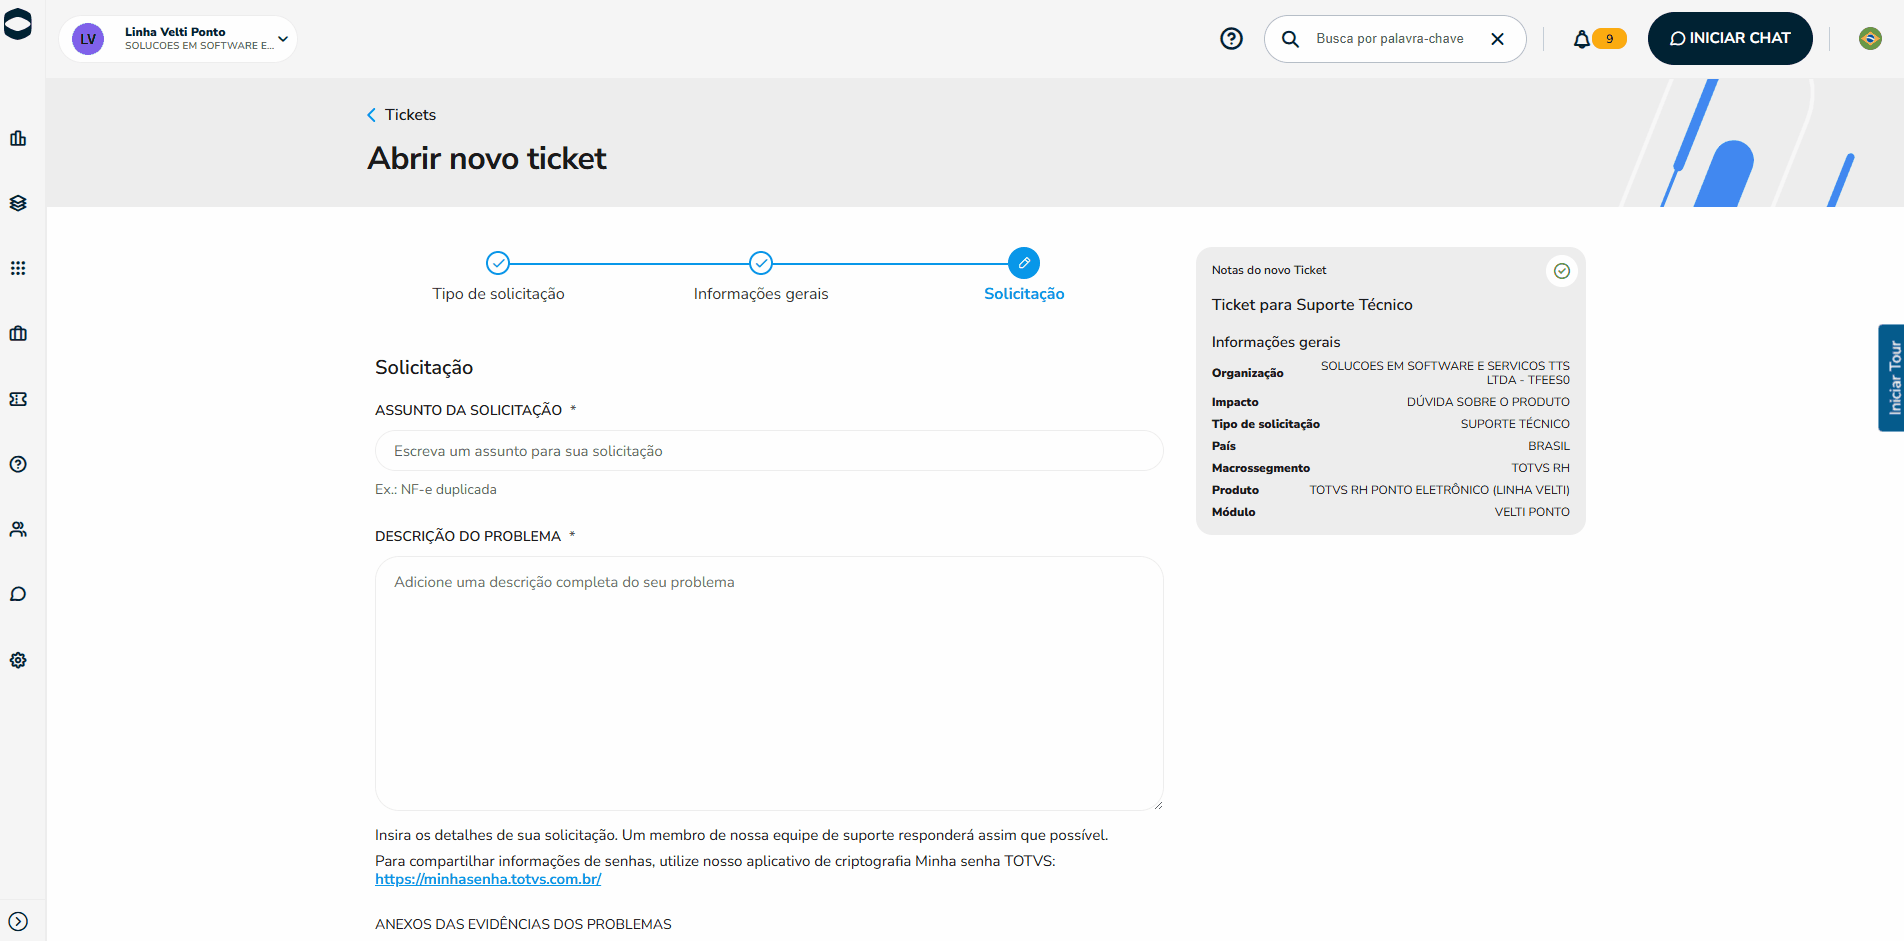Viewport: 1904px width, 941px height.
Task: Focus the Descrição do problema text area
Action: [769, 683]
